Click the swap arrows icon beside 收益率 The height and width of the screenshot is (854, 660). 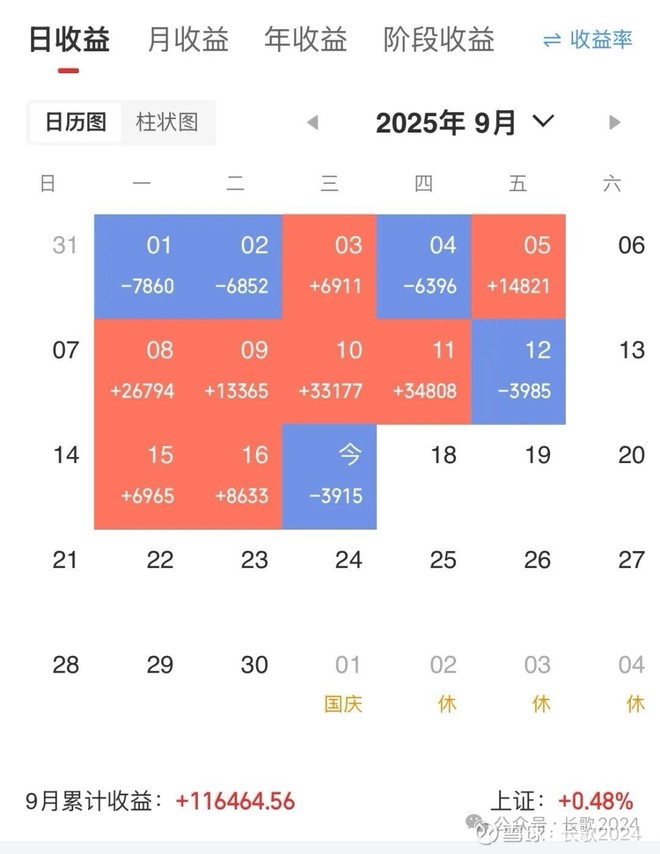click(551, 40)
